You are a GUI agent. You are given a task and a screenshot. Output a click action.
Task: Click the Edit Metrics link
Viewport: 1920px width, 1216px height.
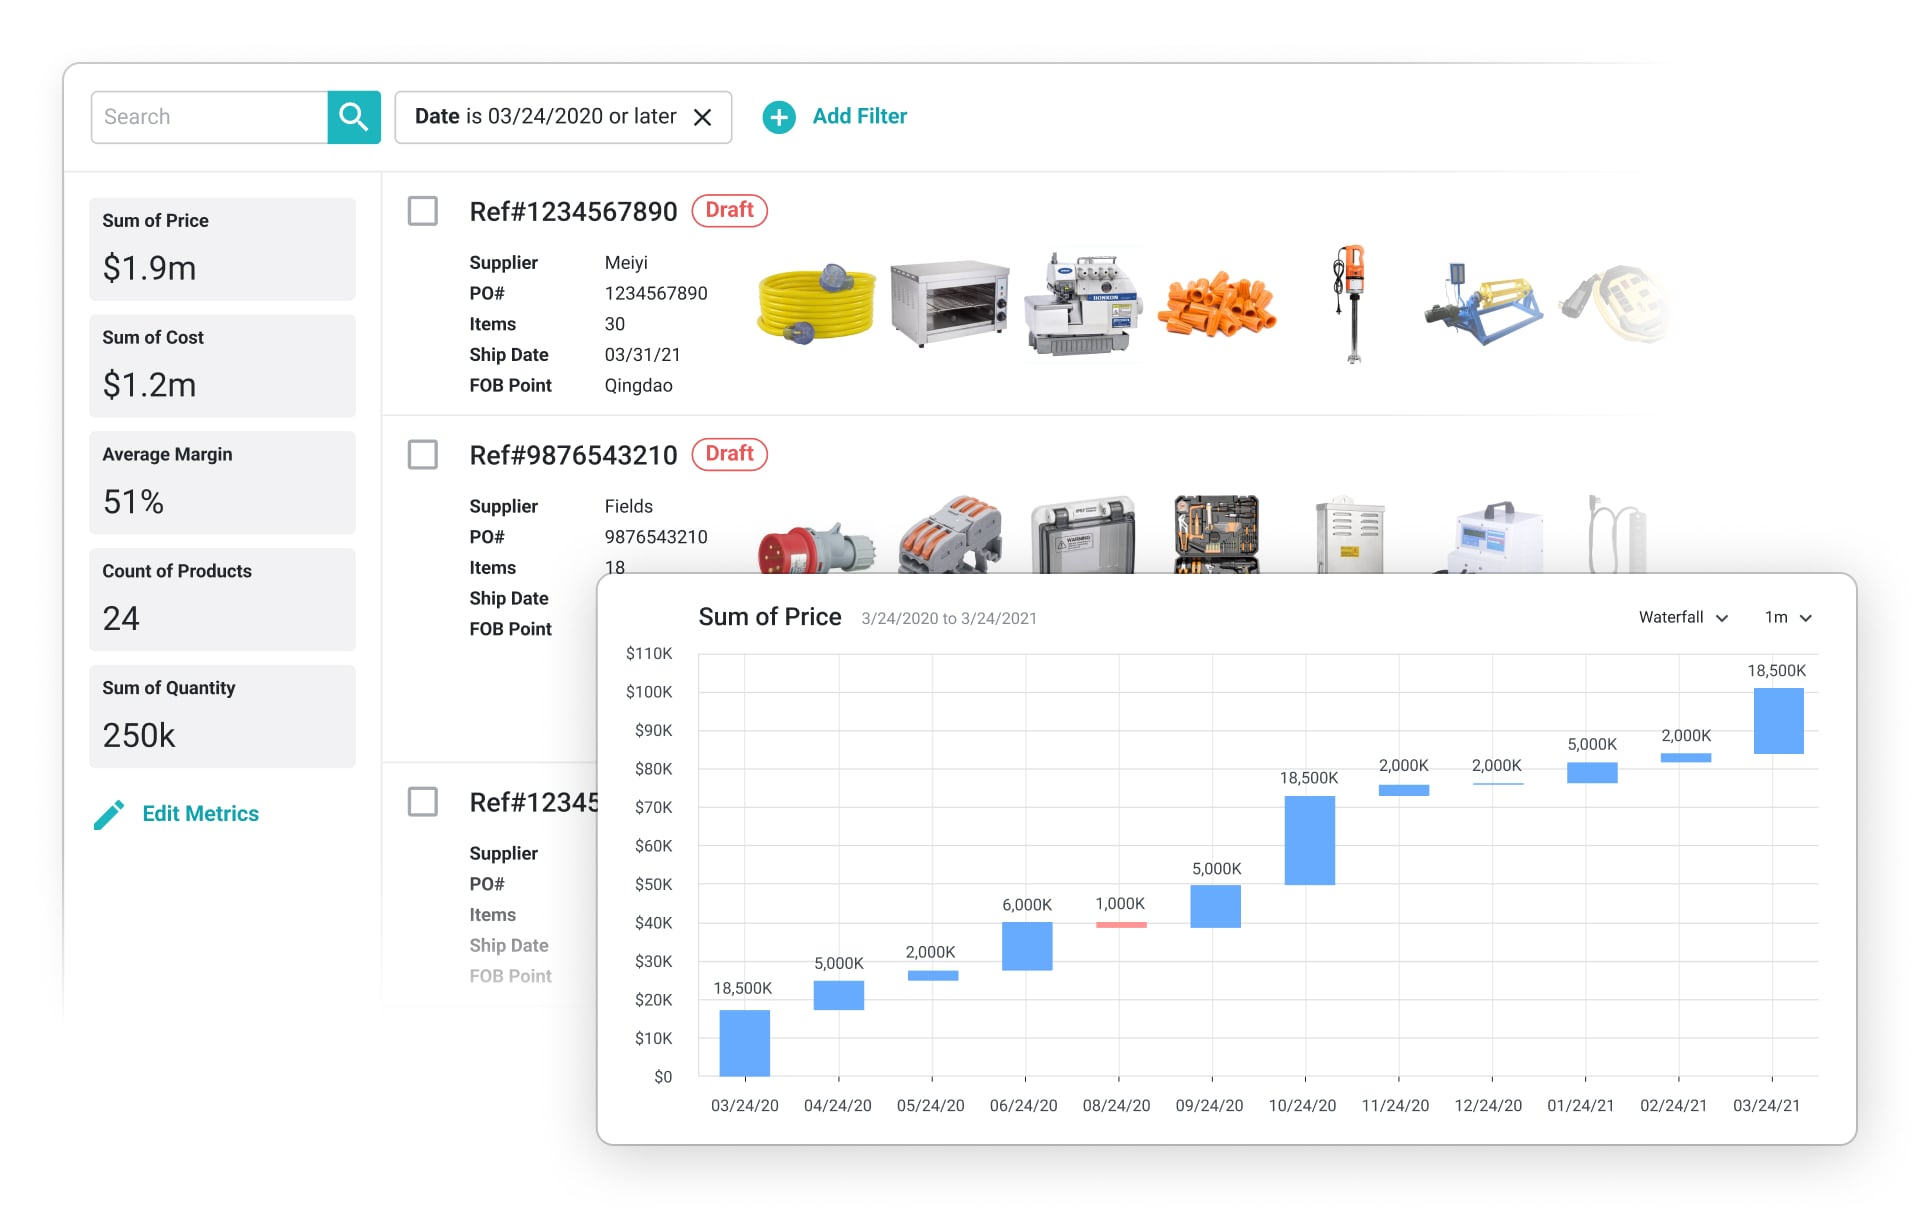coord(200,814)
